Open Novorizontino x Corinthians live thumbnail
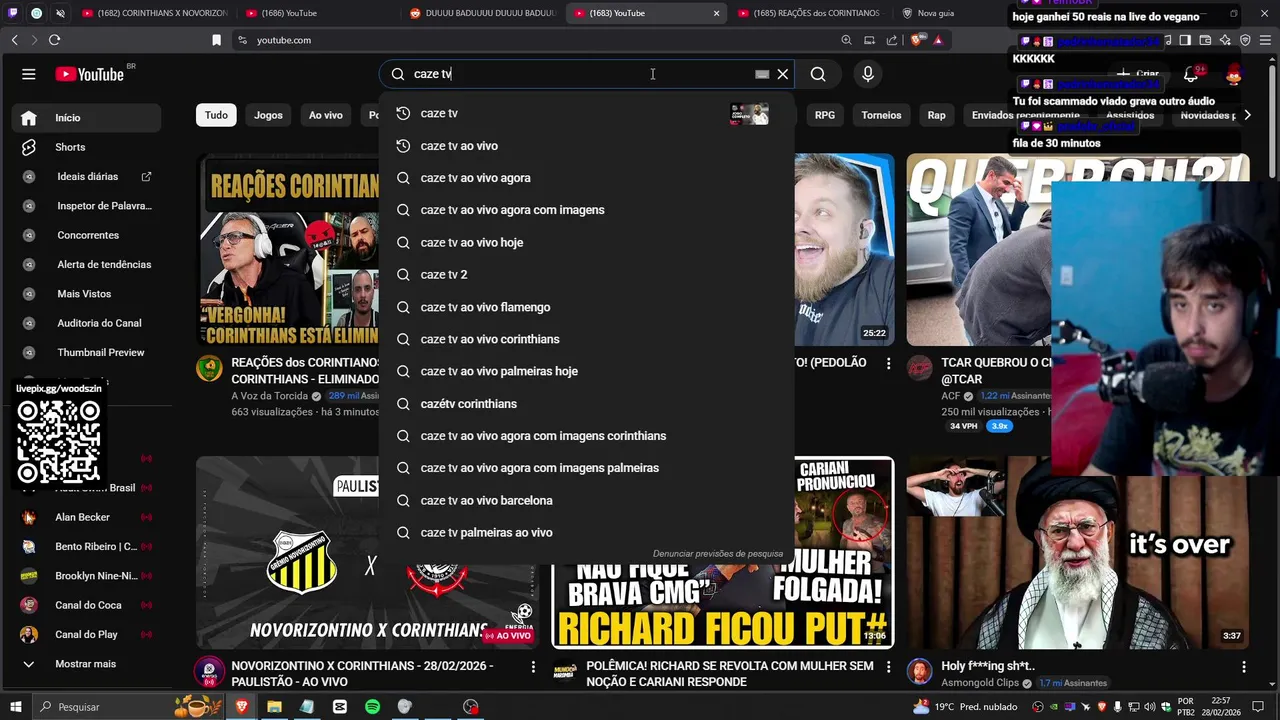This screenshot has width=1280, height=720. (x=367, y=553)
